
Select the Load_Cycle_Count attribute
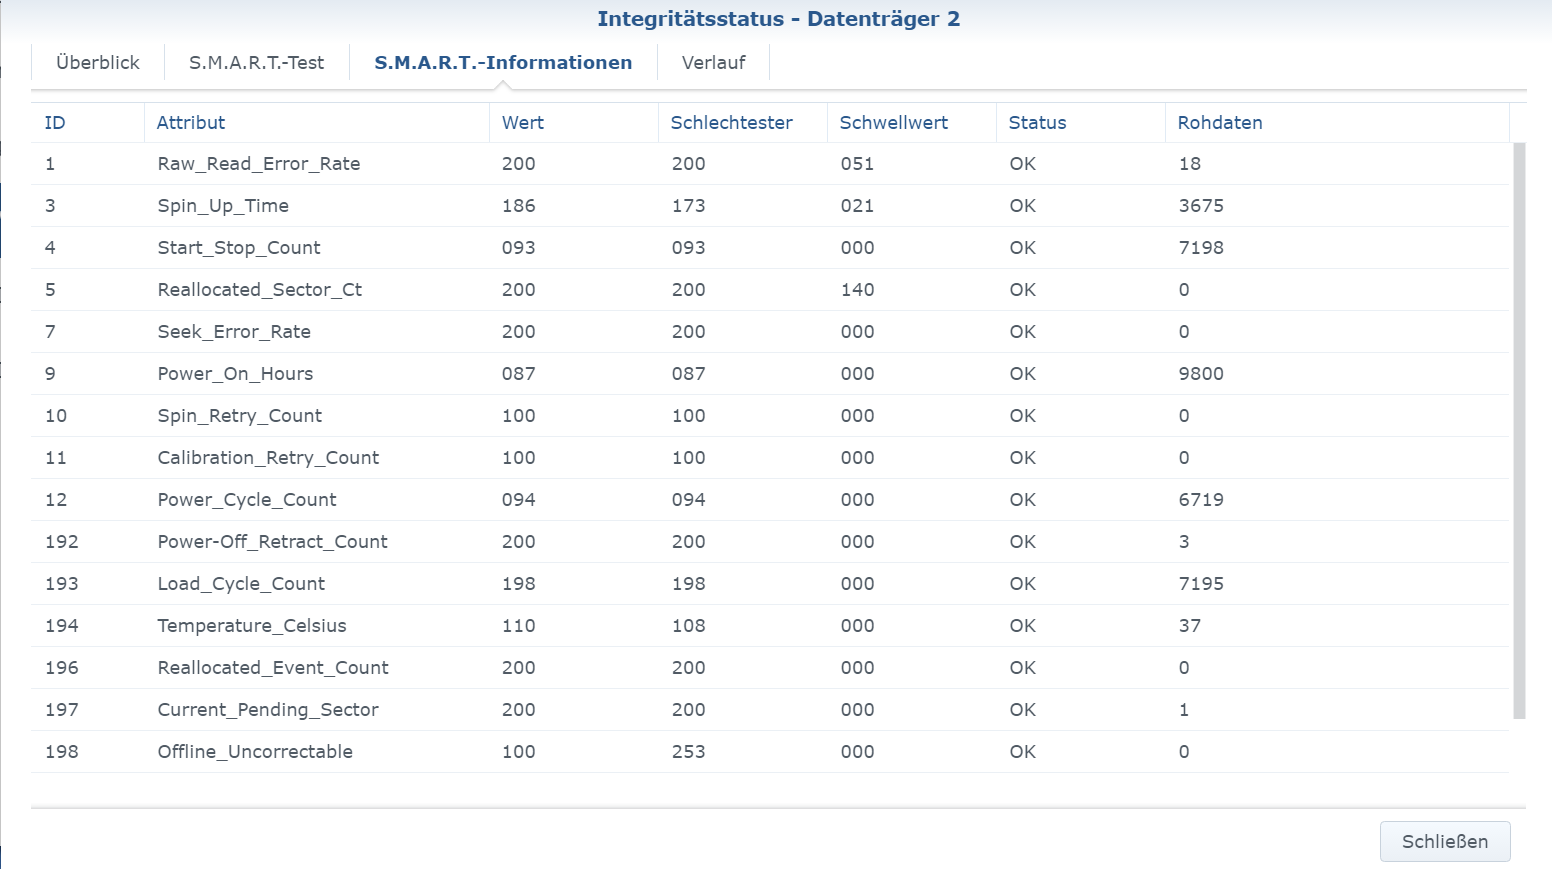pos(241,584)
